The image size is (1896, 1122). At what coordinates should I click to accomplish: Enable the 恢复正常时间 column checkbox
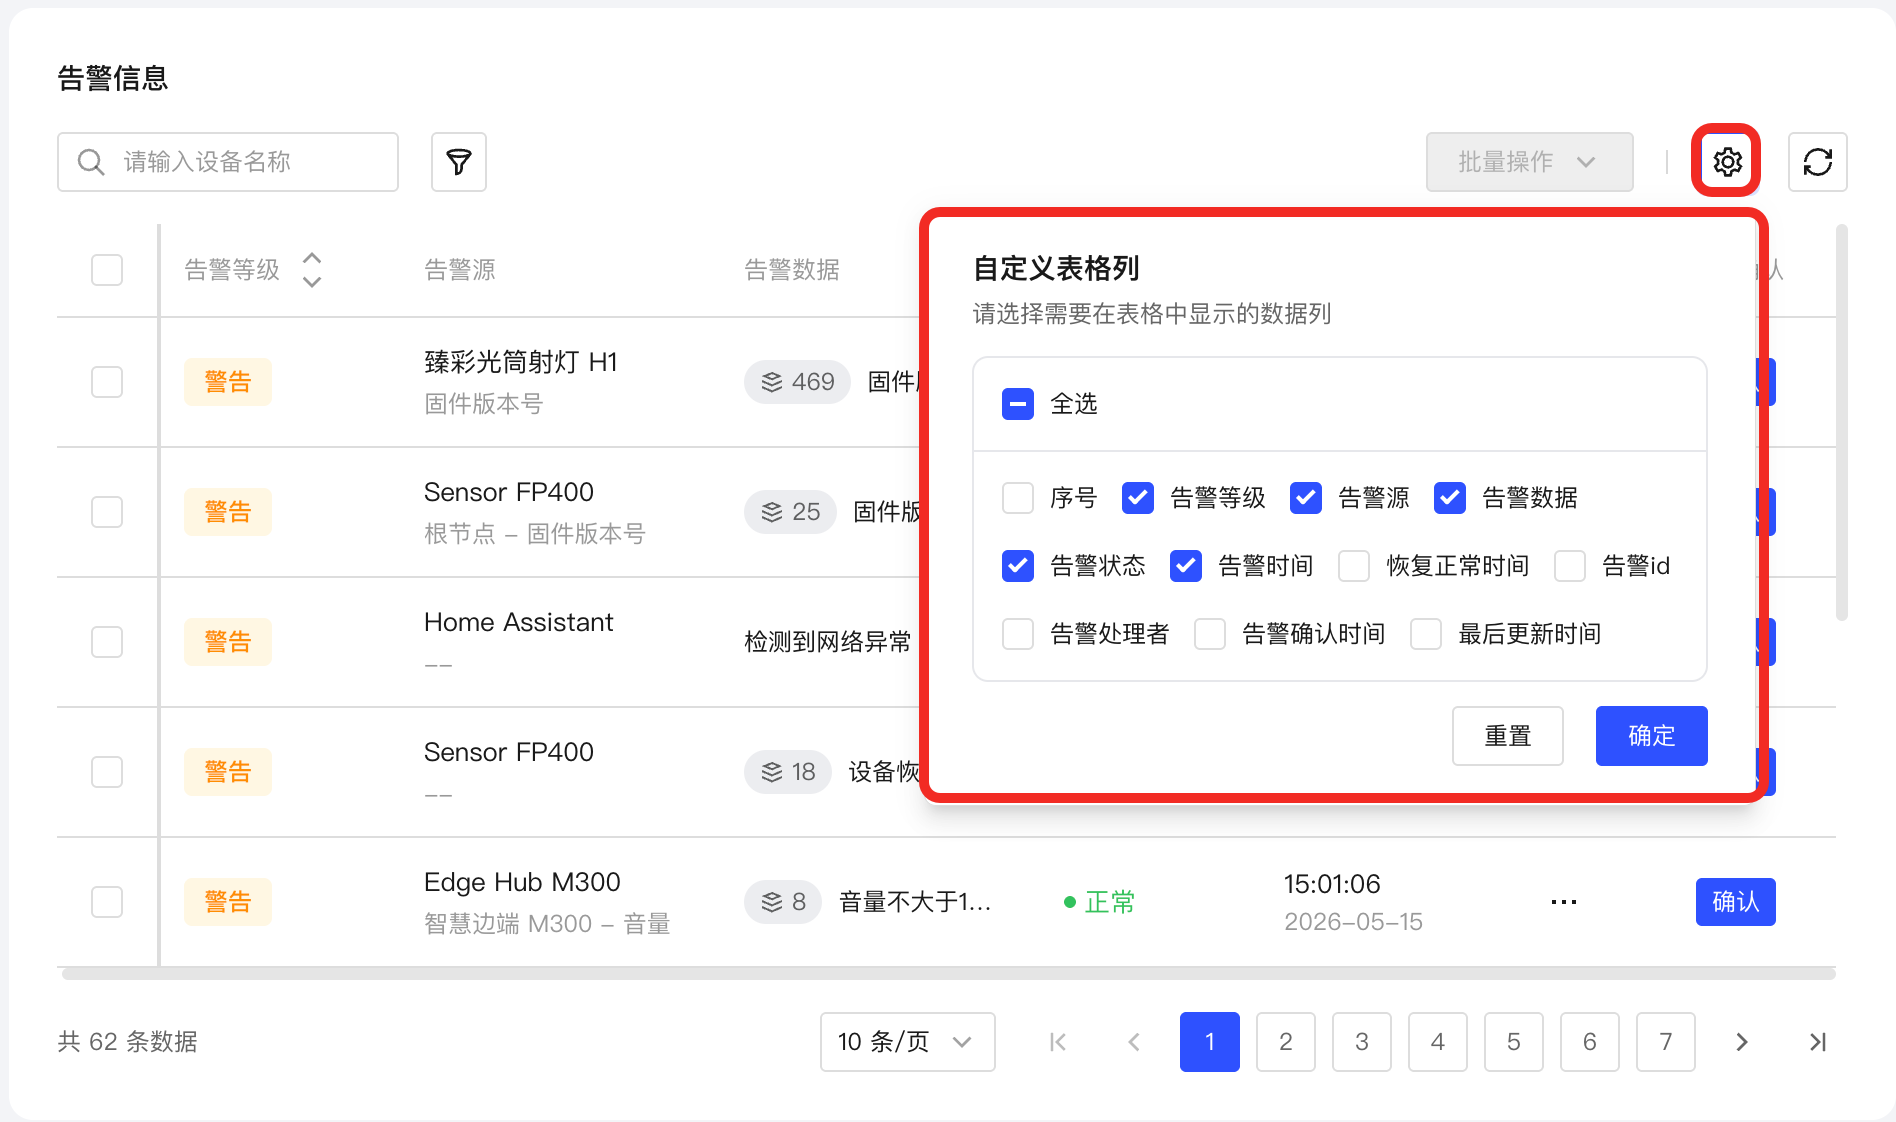click(1354, 566)
